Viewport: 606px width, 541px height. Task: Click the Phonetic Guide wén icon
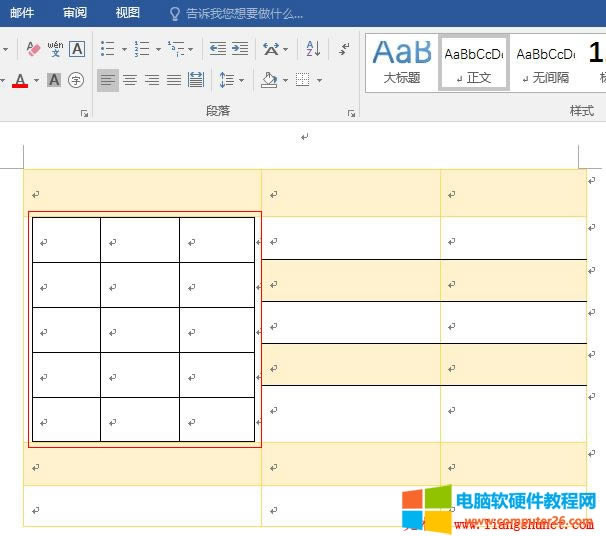coord(55,49)
